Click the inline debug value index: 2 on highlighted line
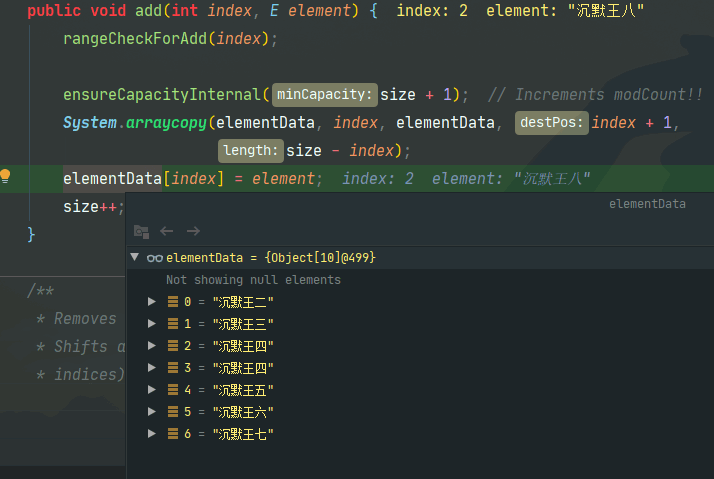This screenshot has height=479, width=714. [378, 178]
